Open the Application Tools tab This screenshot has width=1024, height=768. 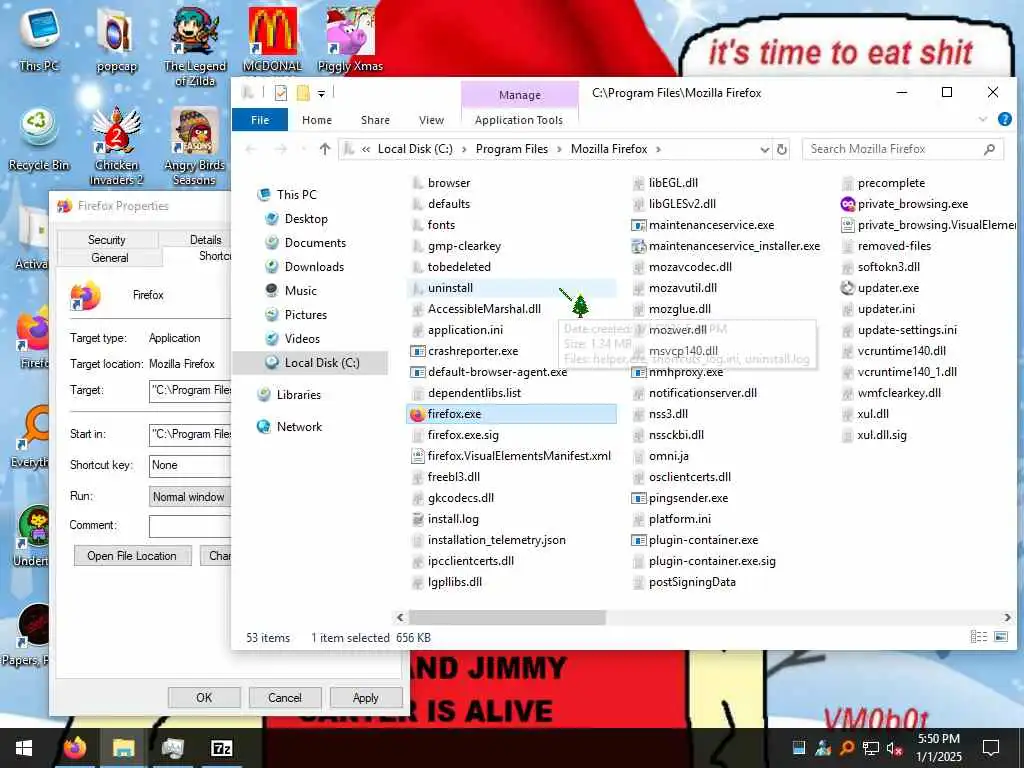pyautogui.click(x=519, y=120)
